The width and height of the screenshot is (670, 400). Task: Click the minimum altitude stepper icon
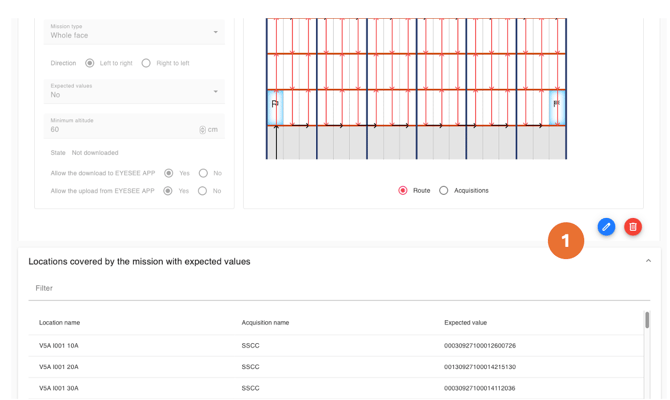point(202,130)
